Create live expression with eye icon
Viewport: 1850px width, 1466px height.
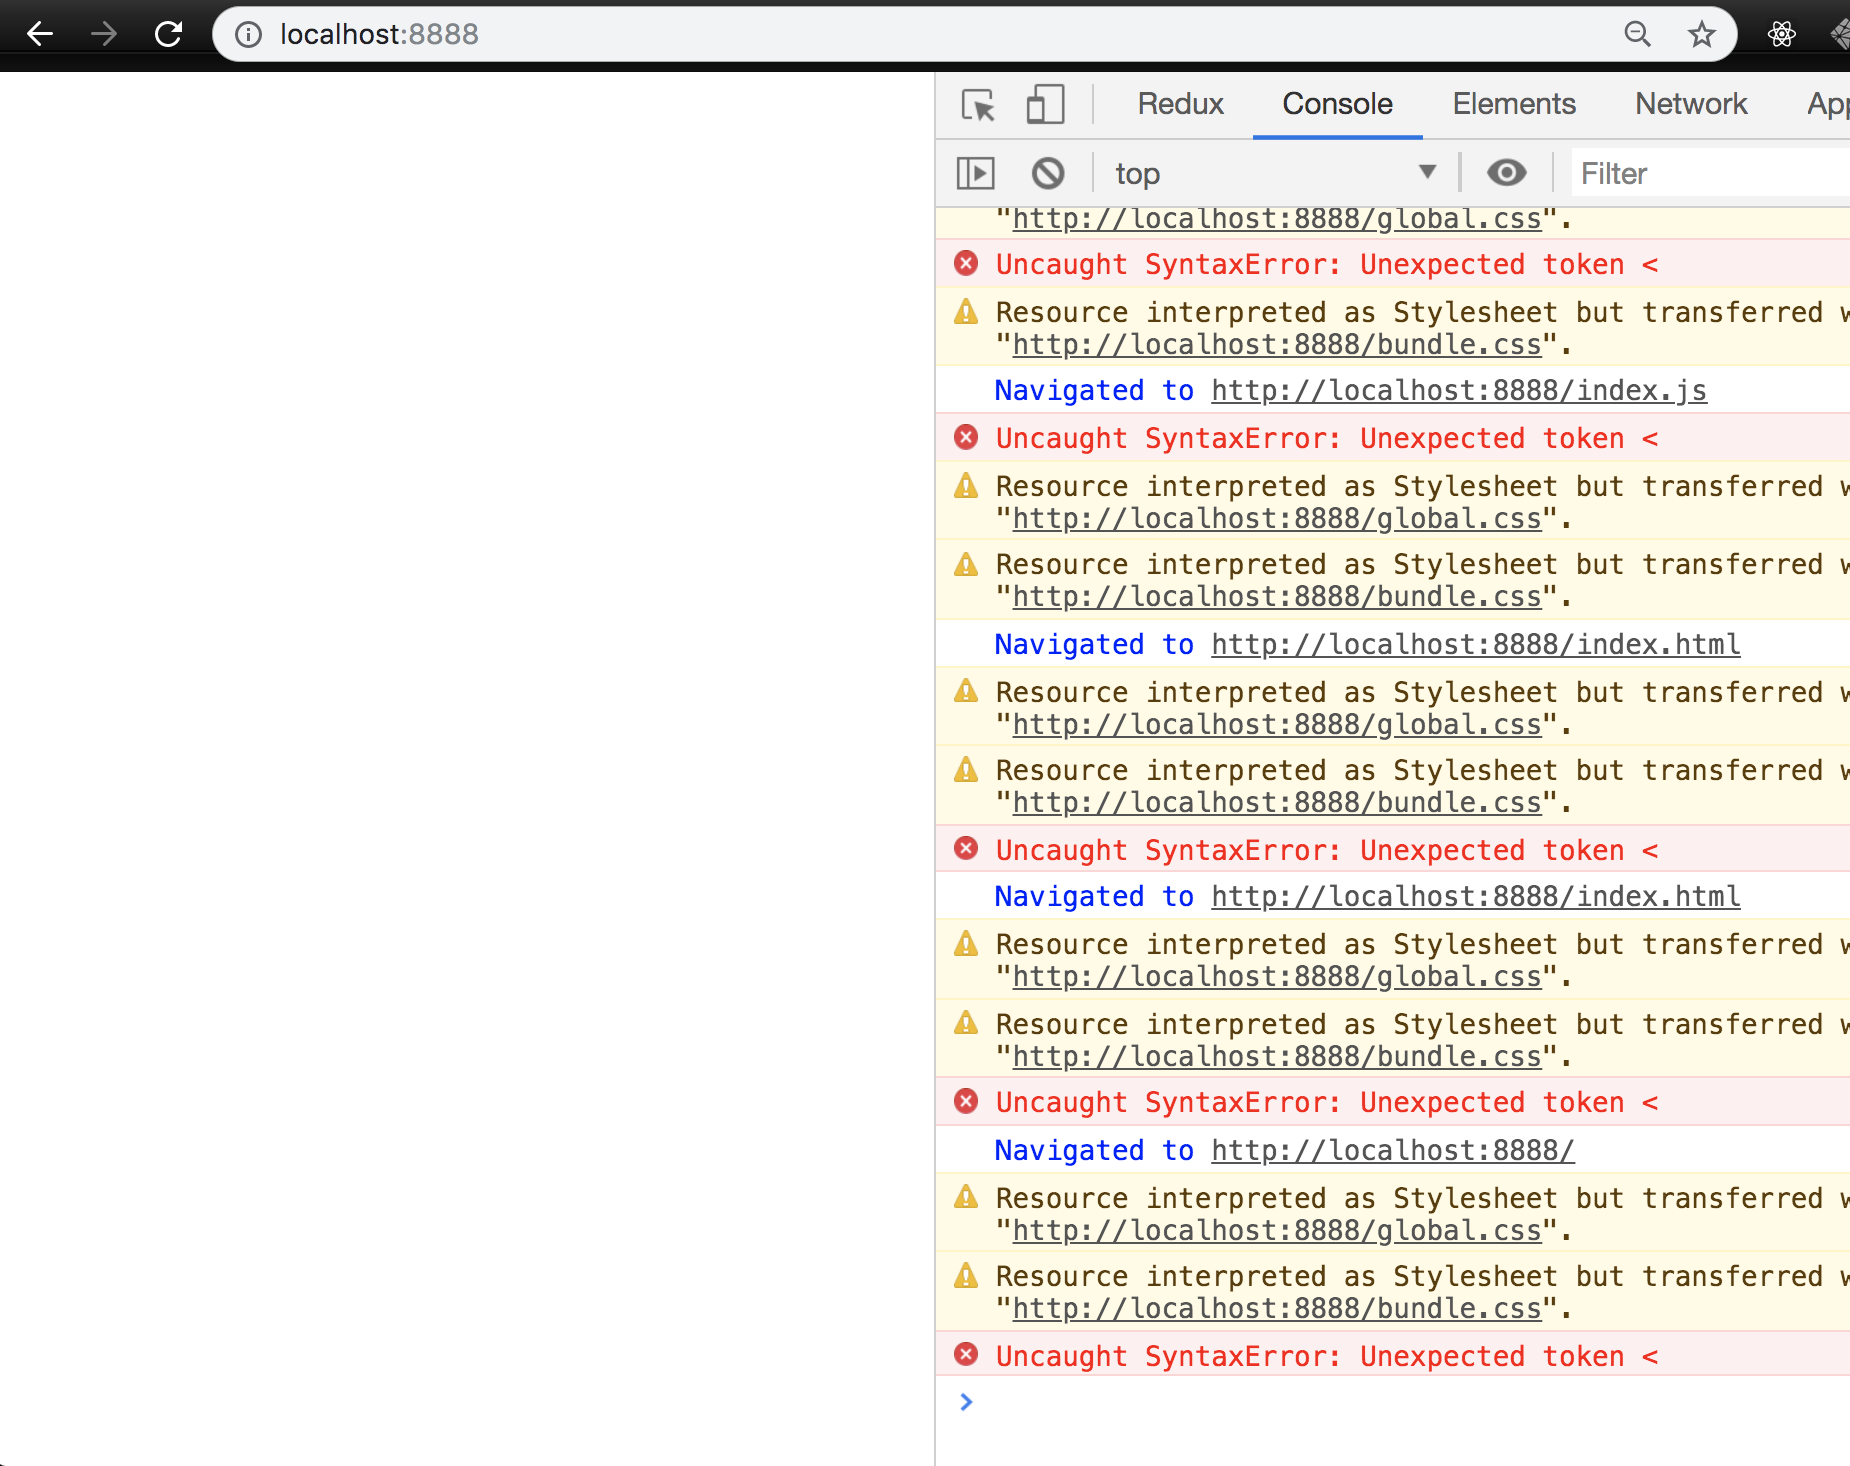point(1506,173)
